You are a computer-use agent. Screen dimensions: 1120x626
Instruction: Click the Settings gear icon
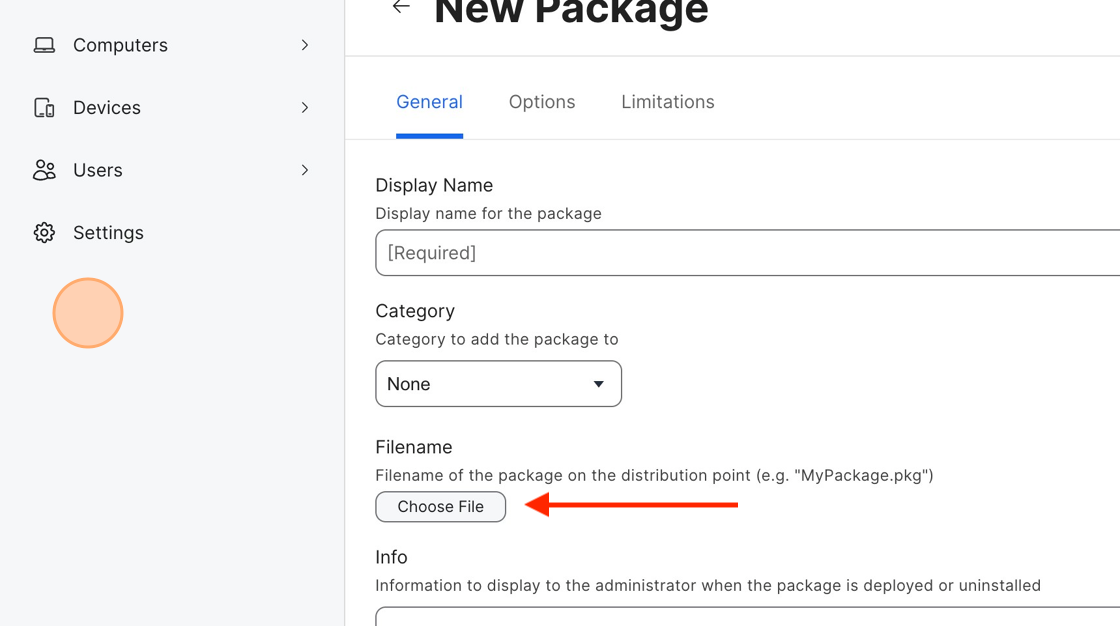[x=44, y=233]
